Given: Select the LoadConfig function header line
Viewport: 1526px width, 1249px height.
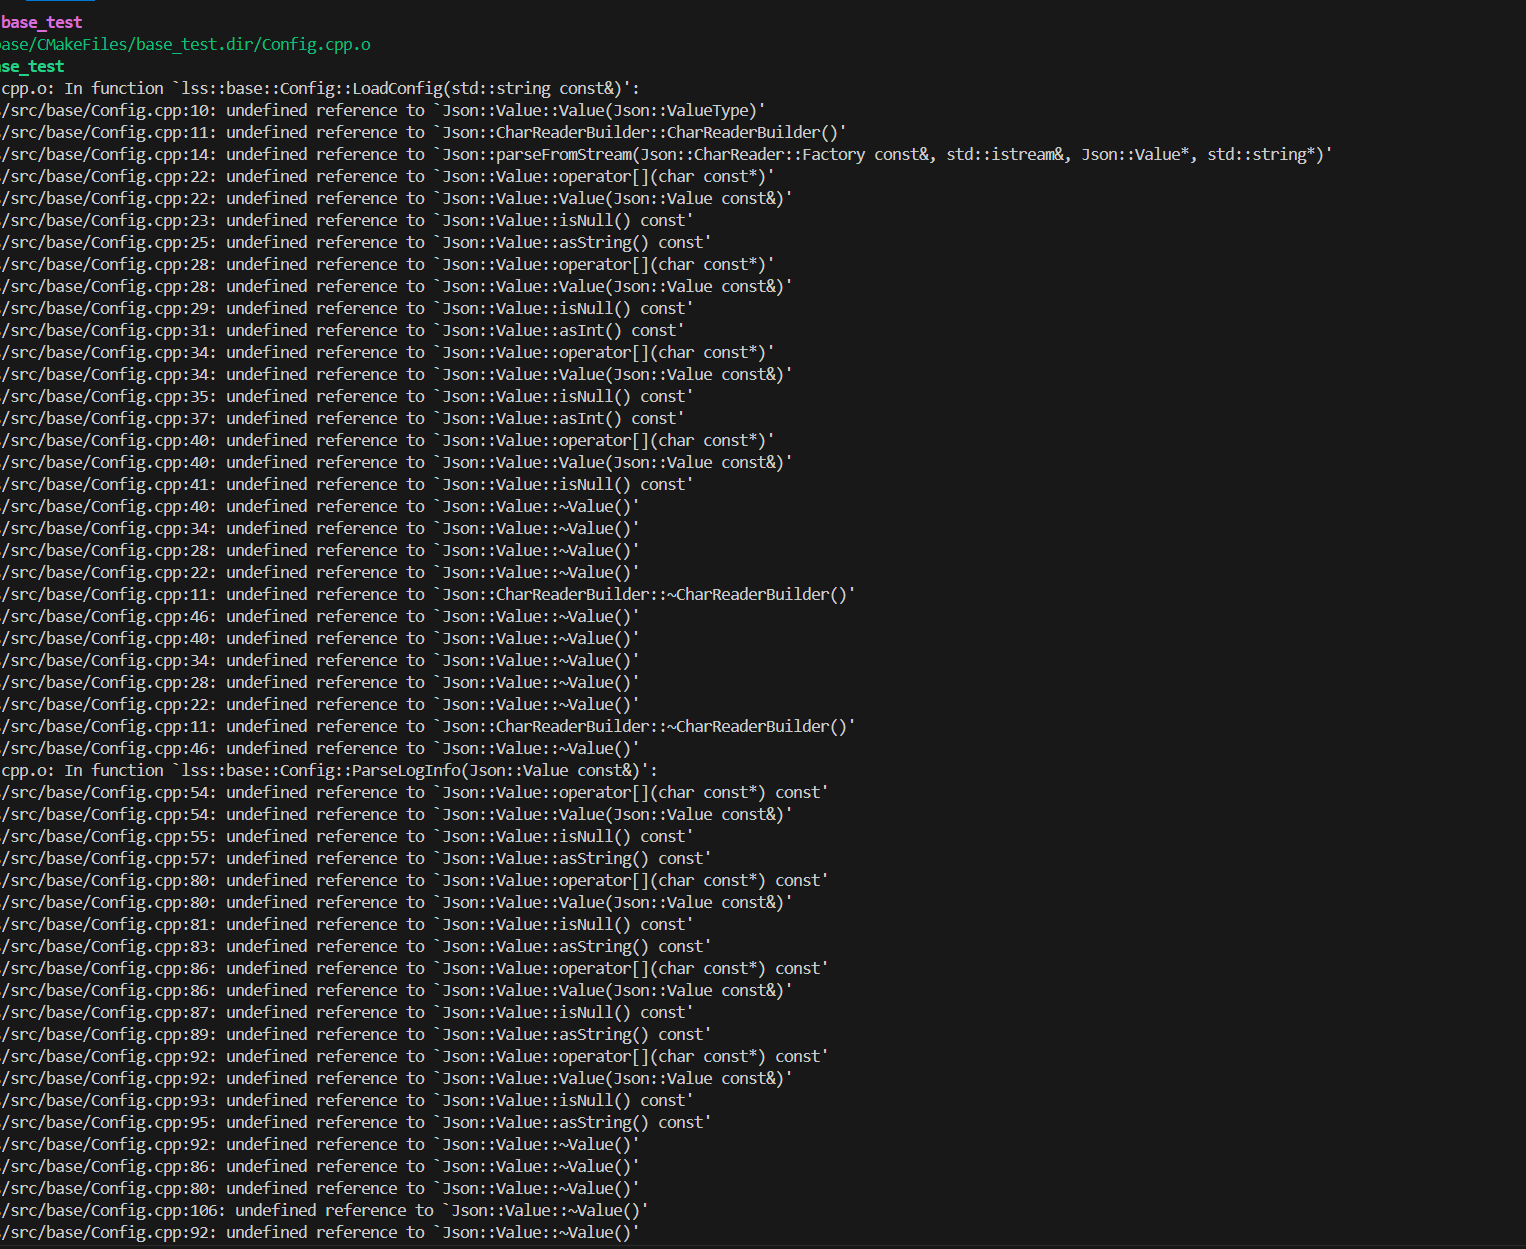Looking at the screenshot, I should (320, 88).
